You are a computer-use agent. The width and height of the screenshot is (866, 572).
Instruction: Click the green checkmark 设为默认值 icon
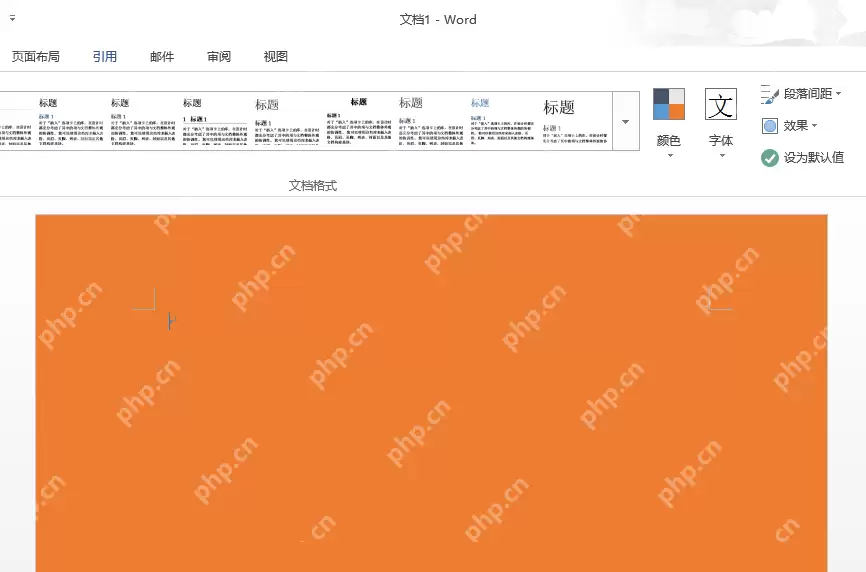point(769,158)
